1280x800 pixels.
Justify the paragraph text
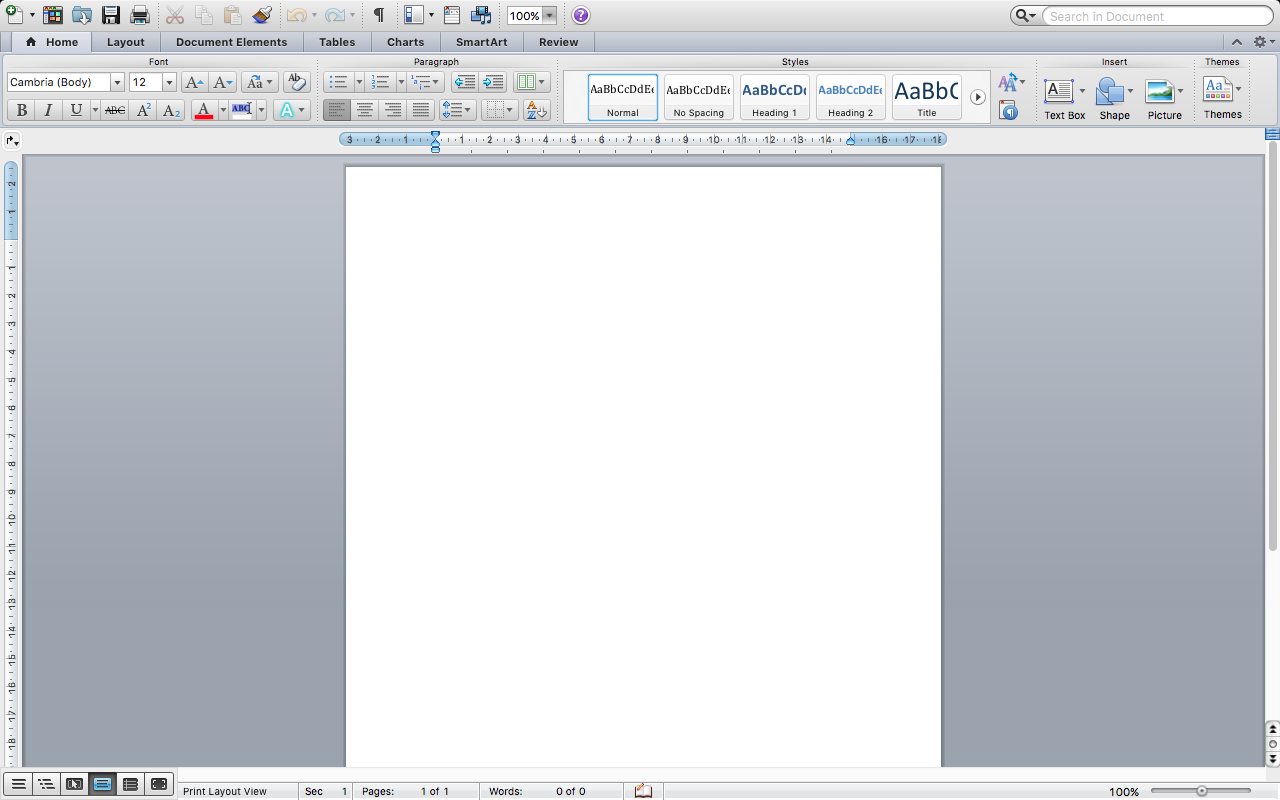click(x=421, y=110)
